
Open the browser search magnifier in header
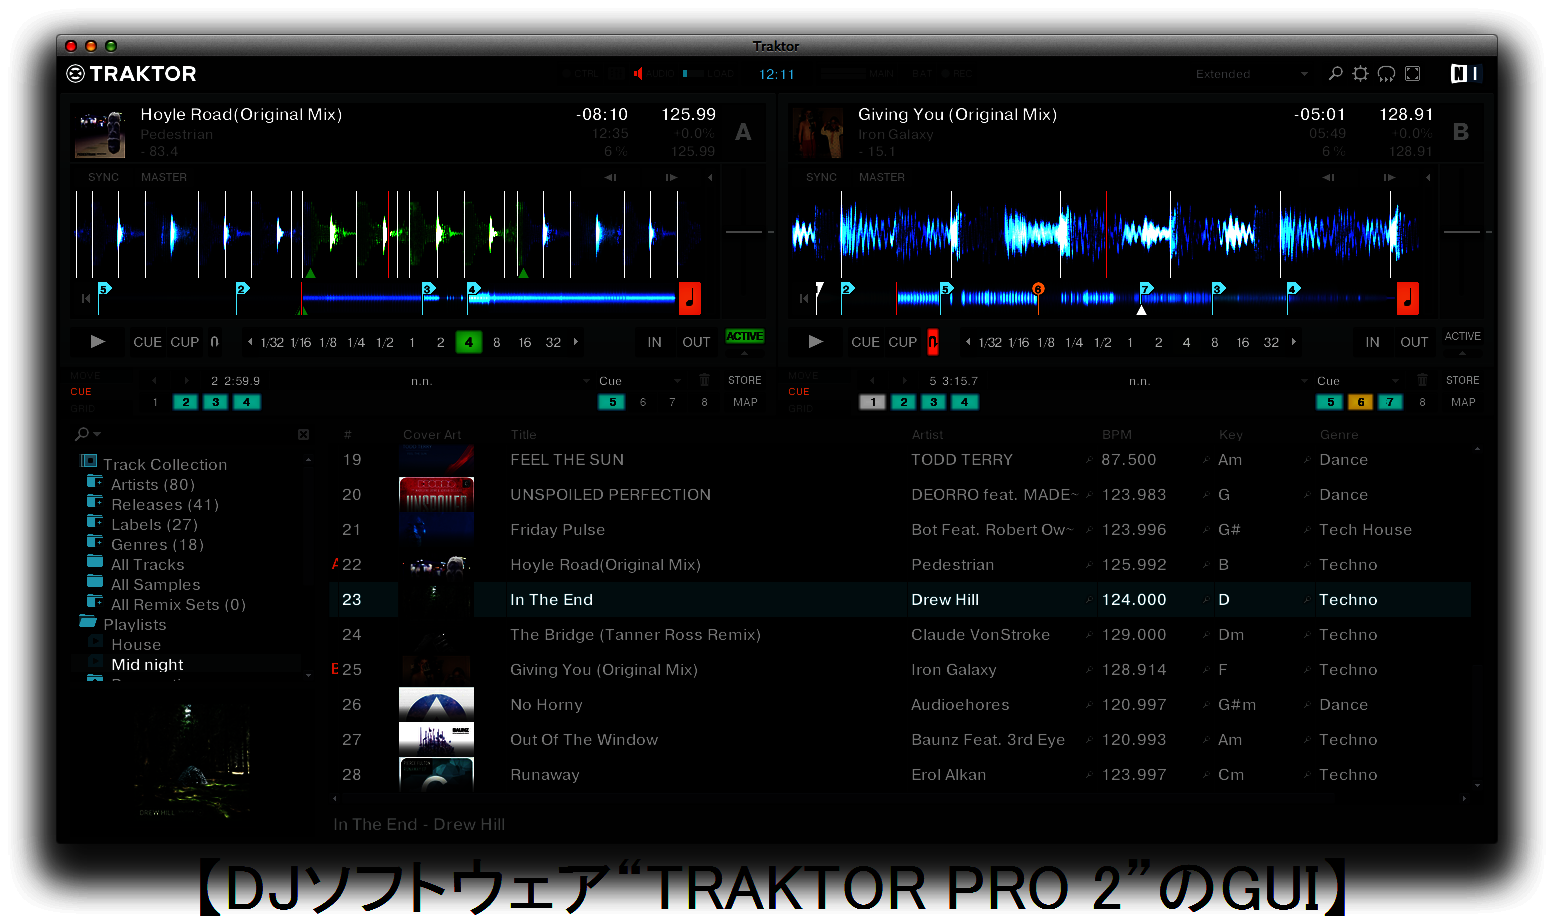click(1335, 73)
